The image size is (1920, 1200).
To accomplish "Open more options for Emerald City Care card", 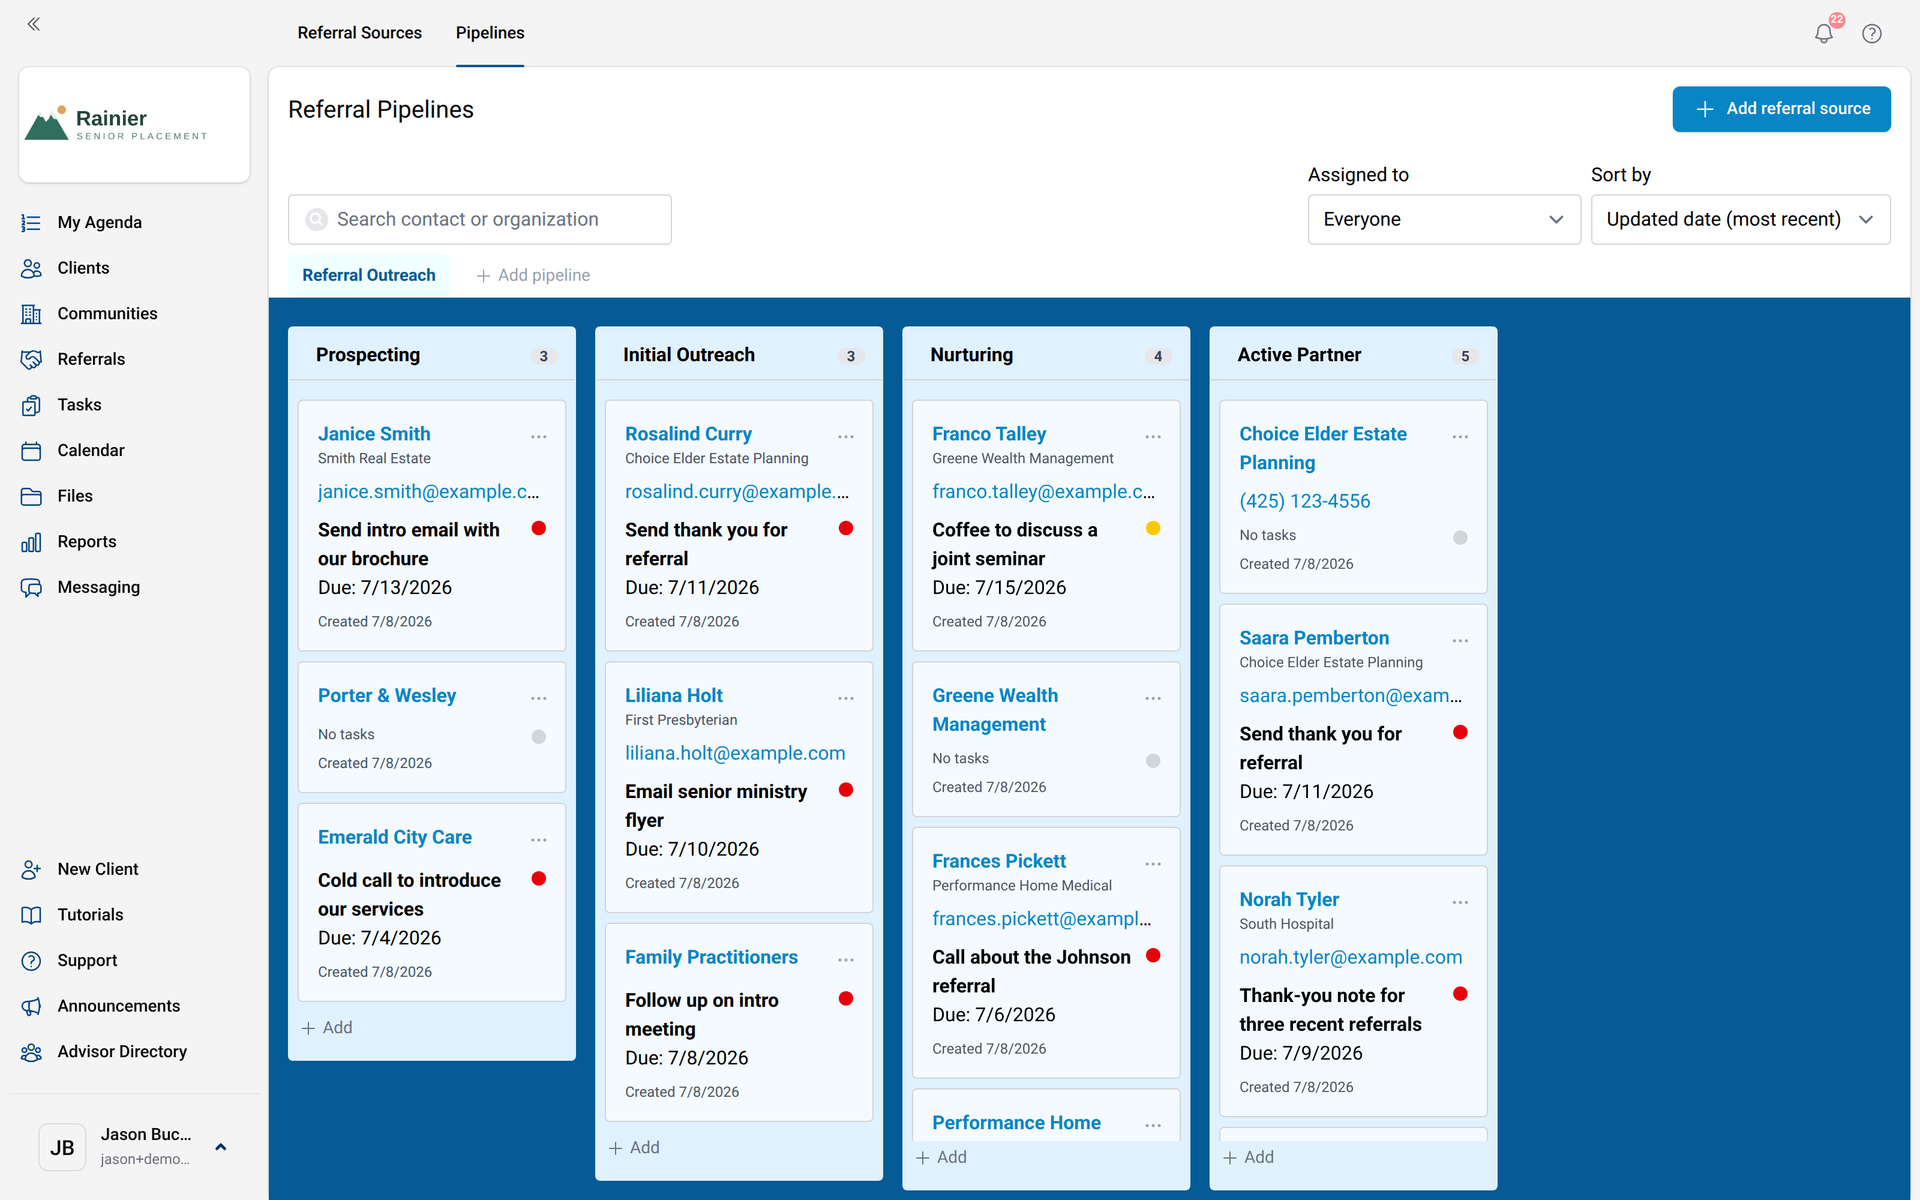I will click(539, 840).
